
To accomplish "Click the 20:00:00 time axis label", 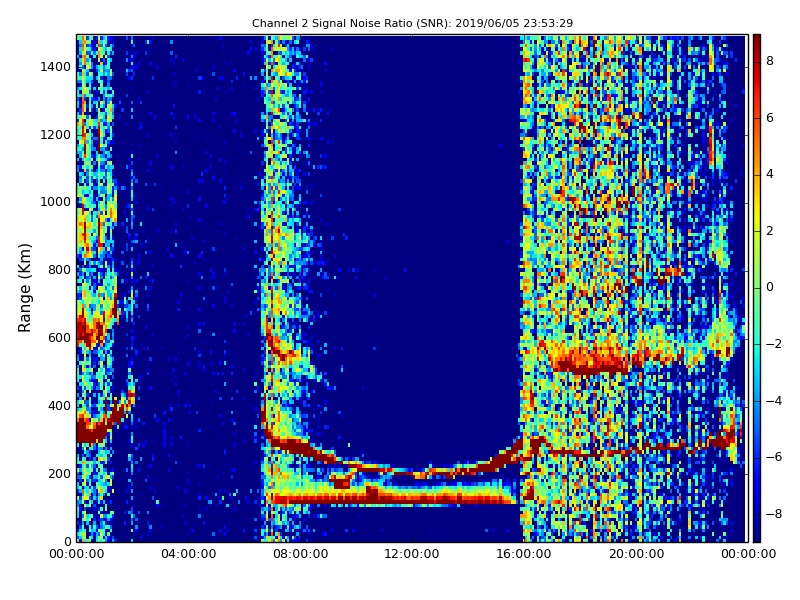I will [636, 554].
